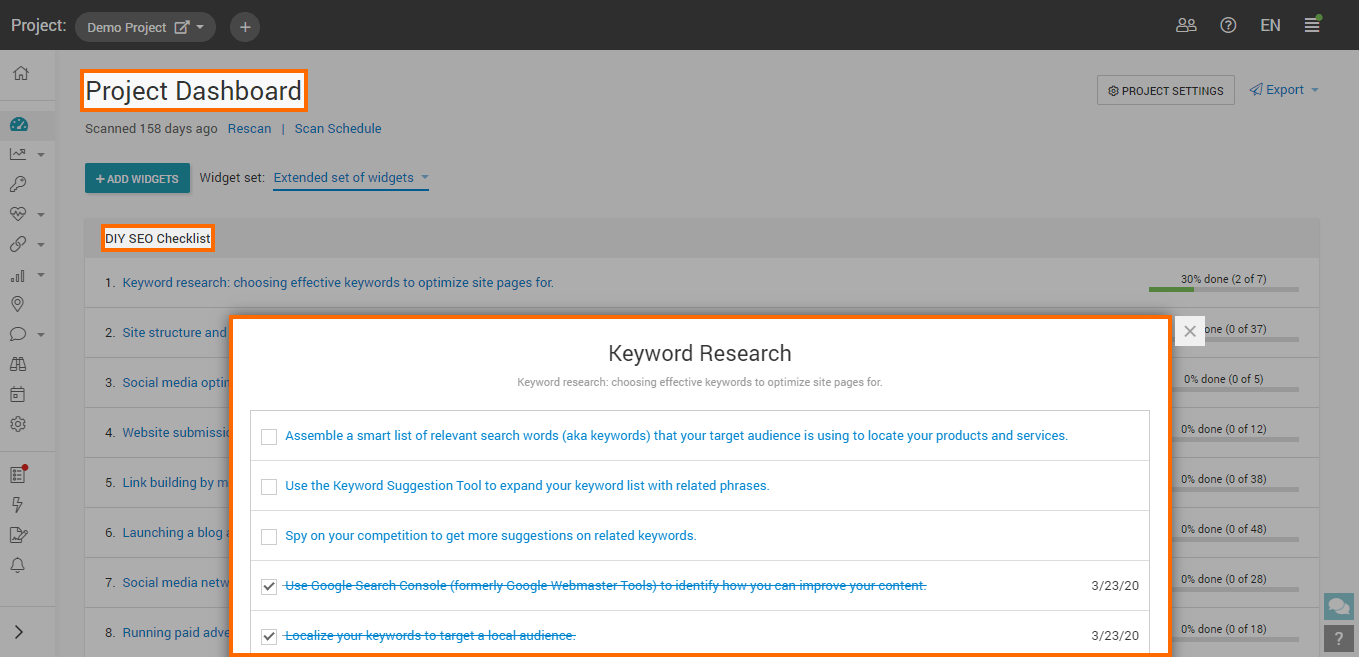Viewport: 1359px width, 657px height.
Task: Click the home icon in the sidebar
Action: (20, 73)
